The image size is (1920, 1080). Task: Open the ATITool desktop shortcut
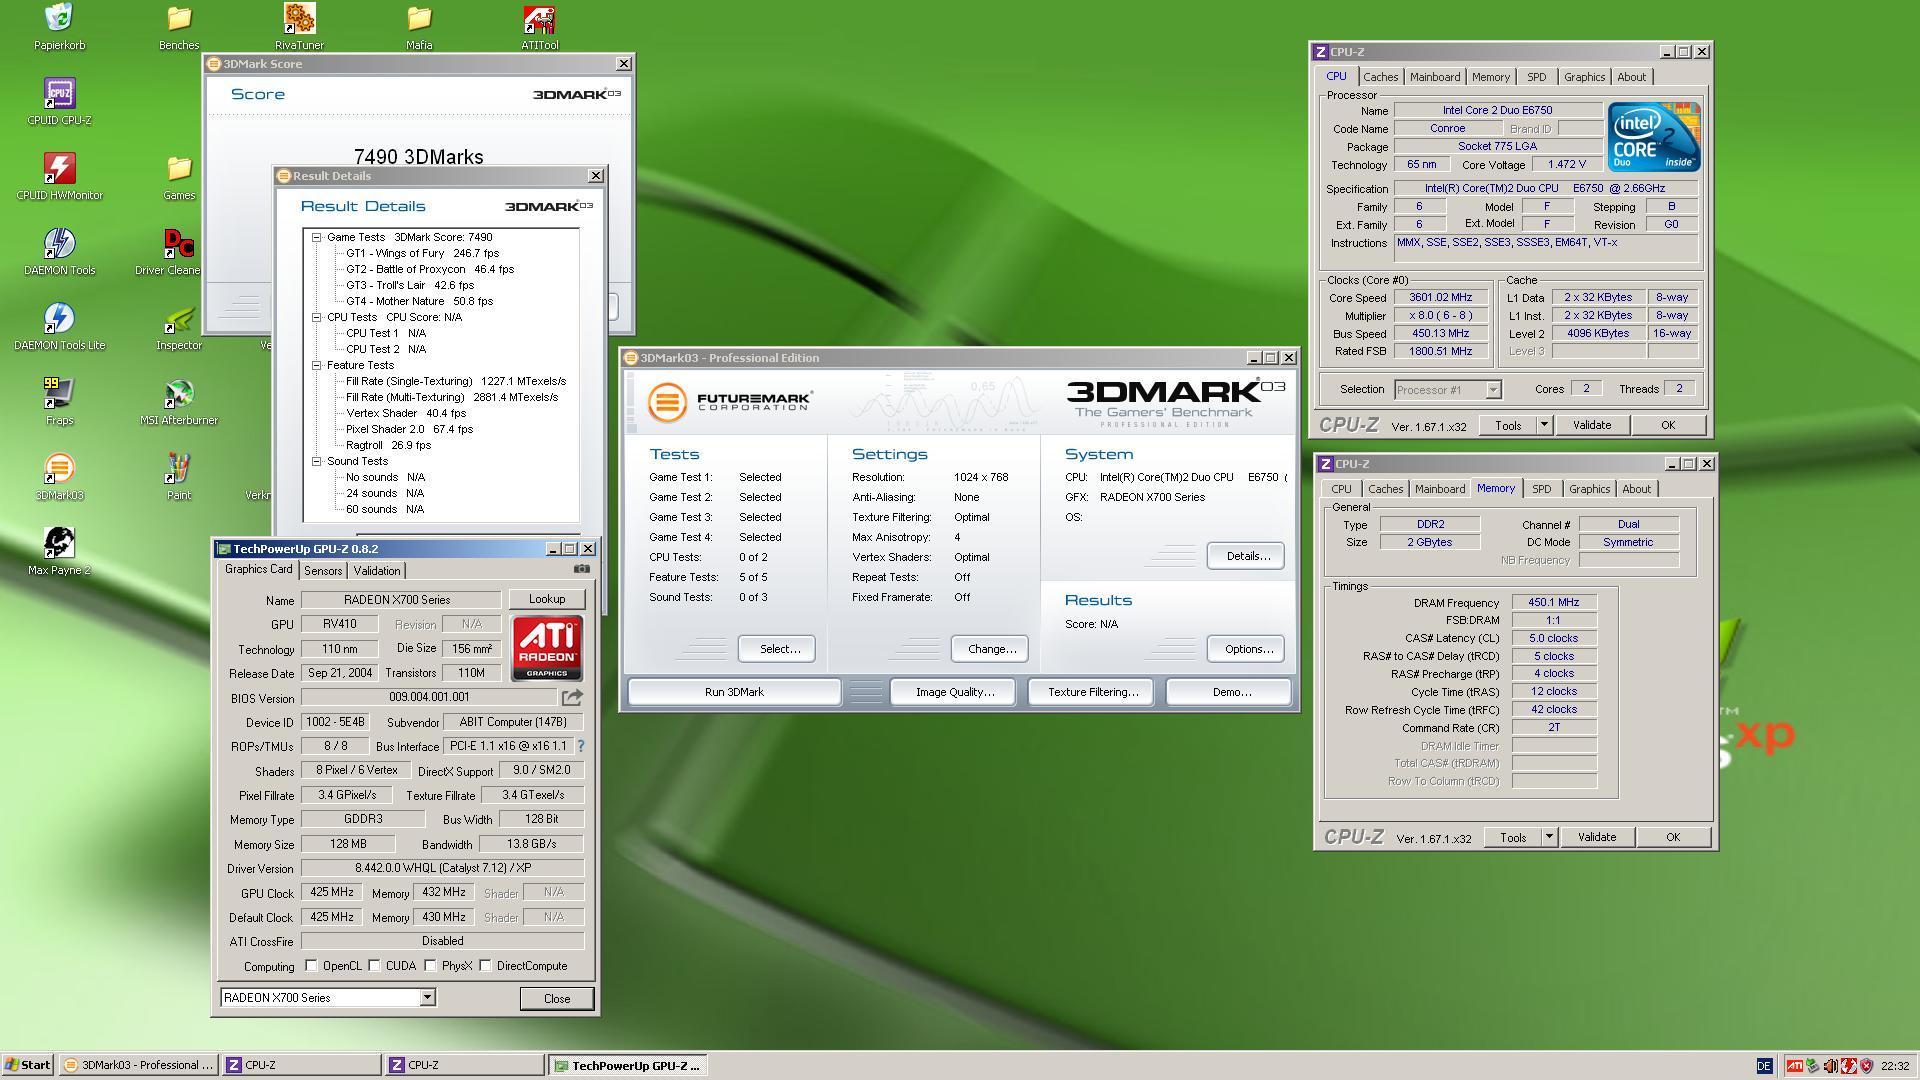[539, 19]
